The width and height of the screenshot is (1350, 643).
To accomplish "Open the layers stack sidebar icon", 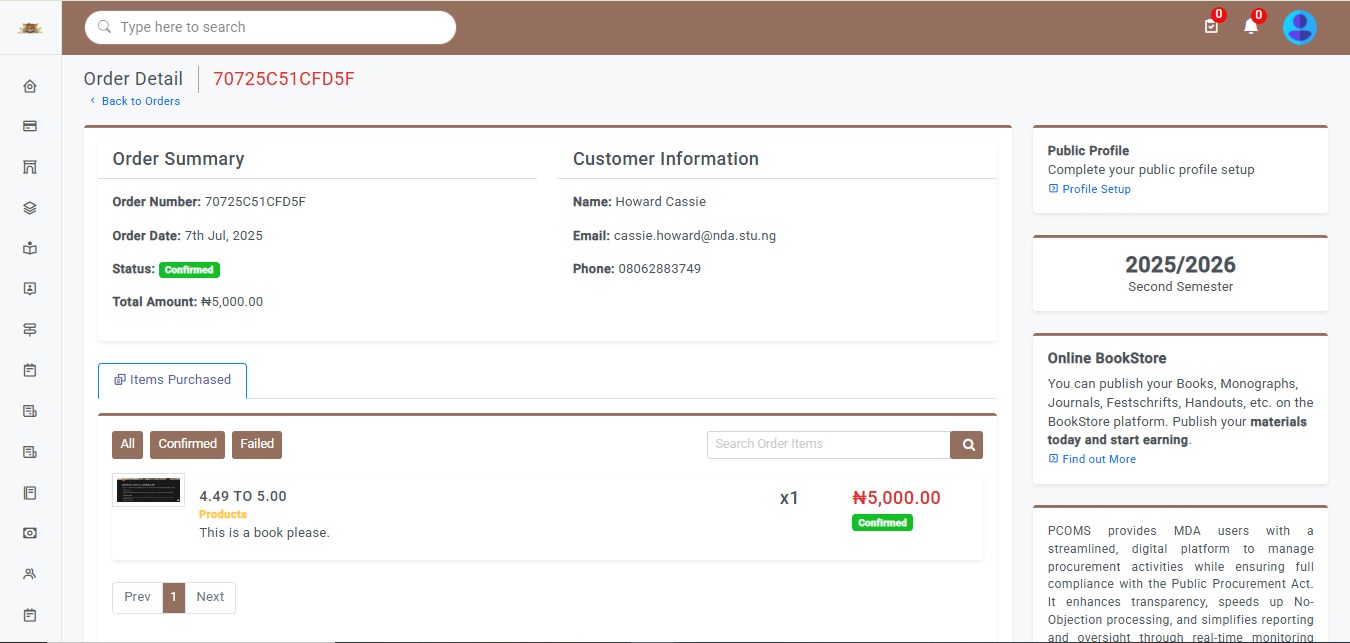I will 30,208.
